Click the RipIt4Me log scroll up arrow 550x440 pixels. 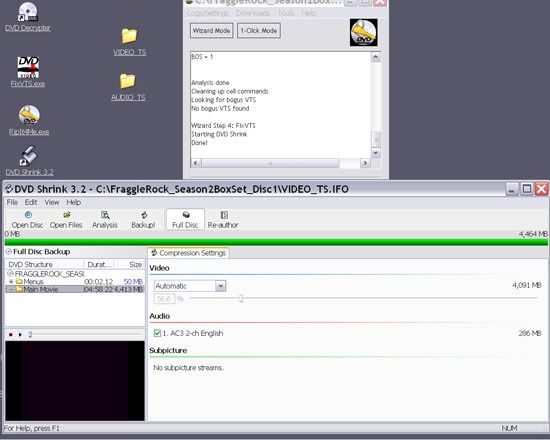point(376,57)
